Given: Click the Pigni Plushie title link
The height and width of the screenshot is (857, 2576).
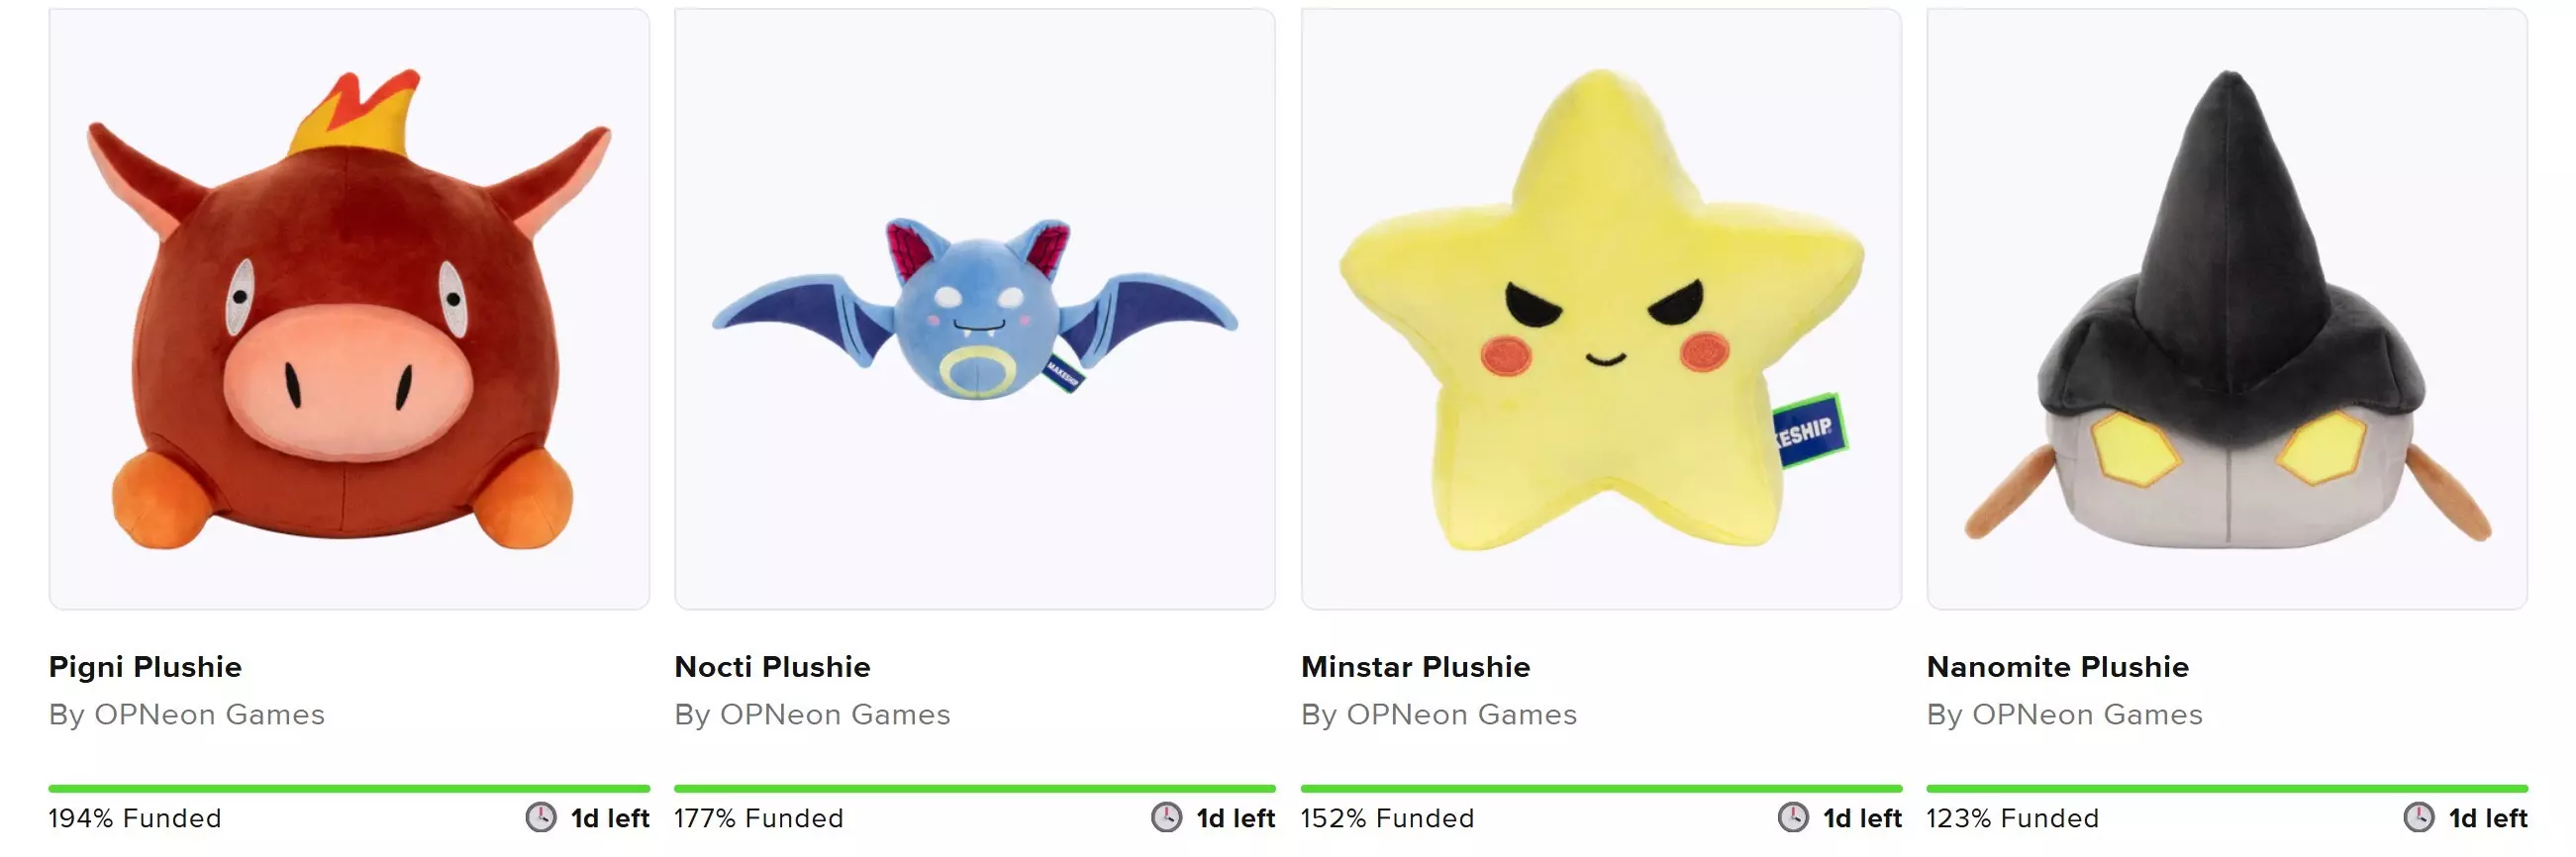Looking at the screenshot, I should click(145, 666).
